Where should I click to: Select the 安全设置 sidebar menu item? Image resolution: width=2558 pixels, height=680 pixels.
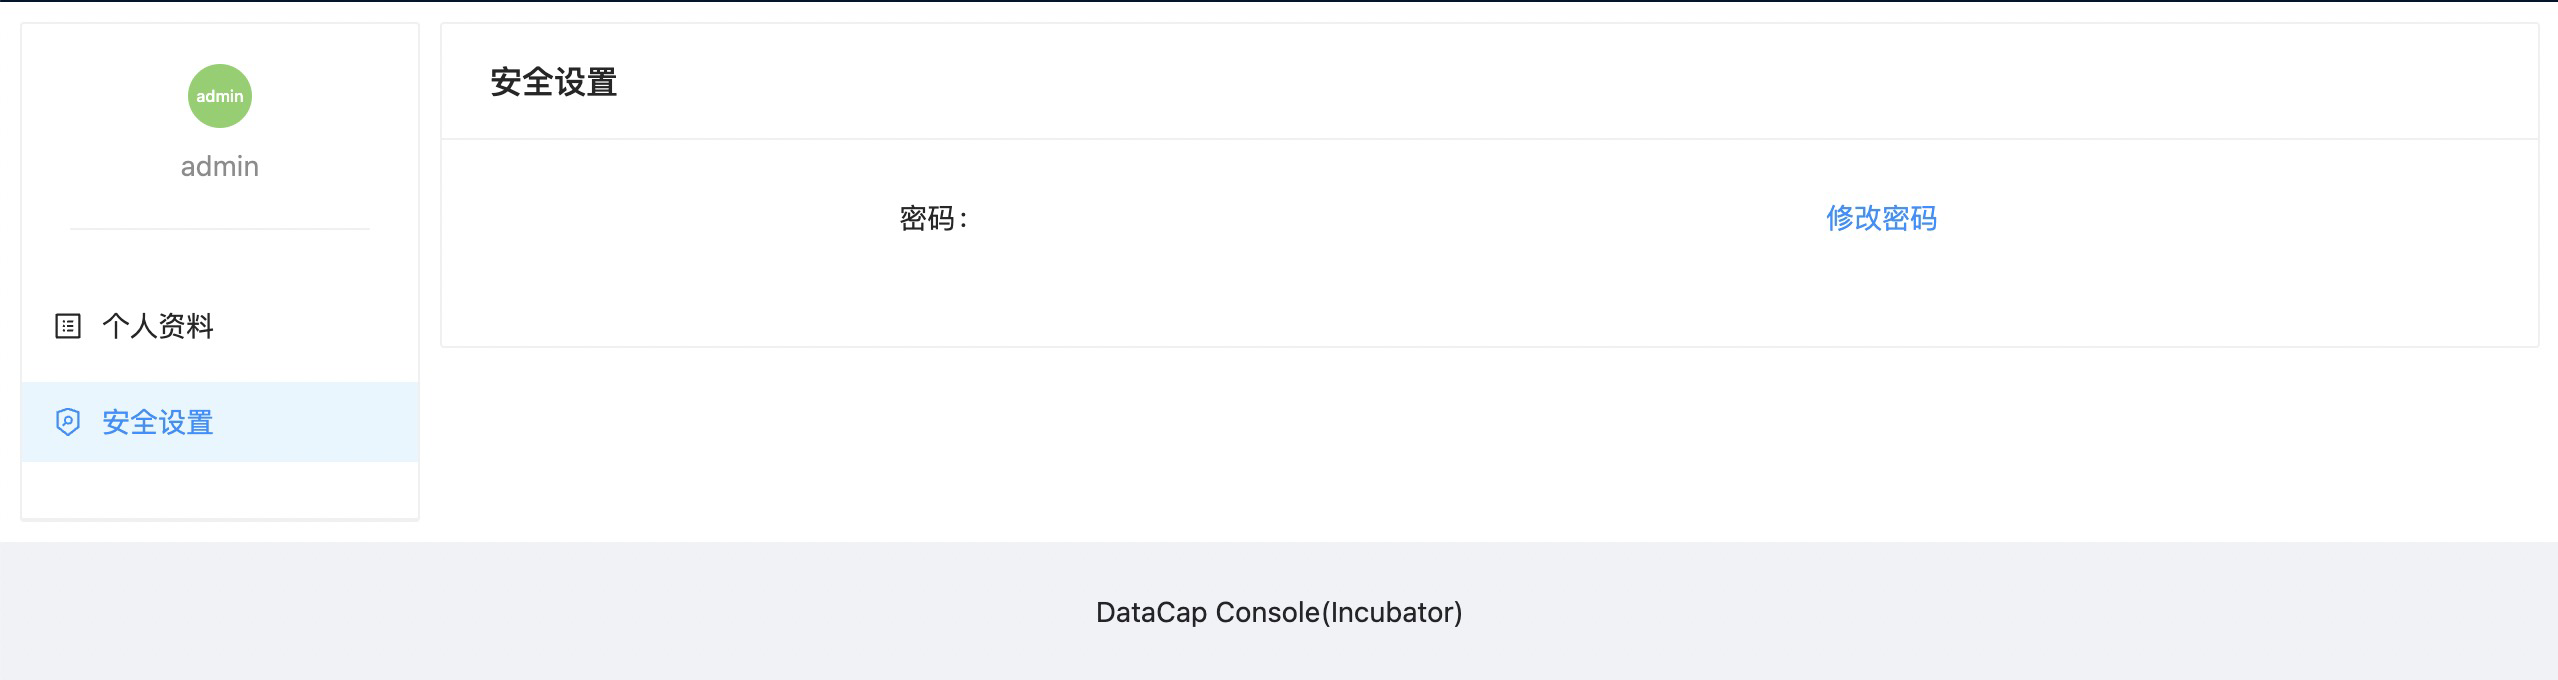158,422
